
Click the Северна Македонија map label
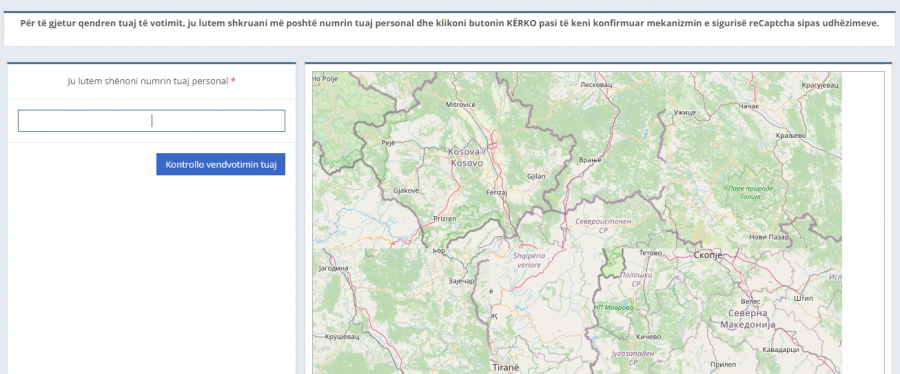pos(747,319)
